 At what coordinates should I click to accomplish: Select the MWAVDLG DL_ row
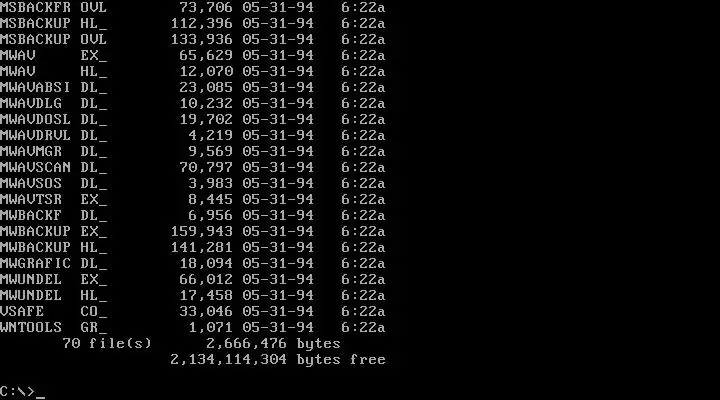[192, 103]
